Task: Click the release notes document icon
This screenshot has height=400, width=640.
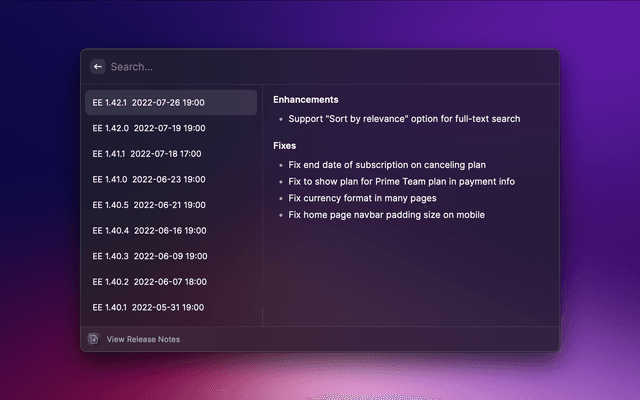Action: [x=93, y=339]
